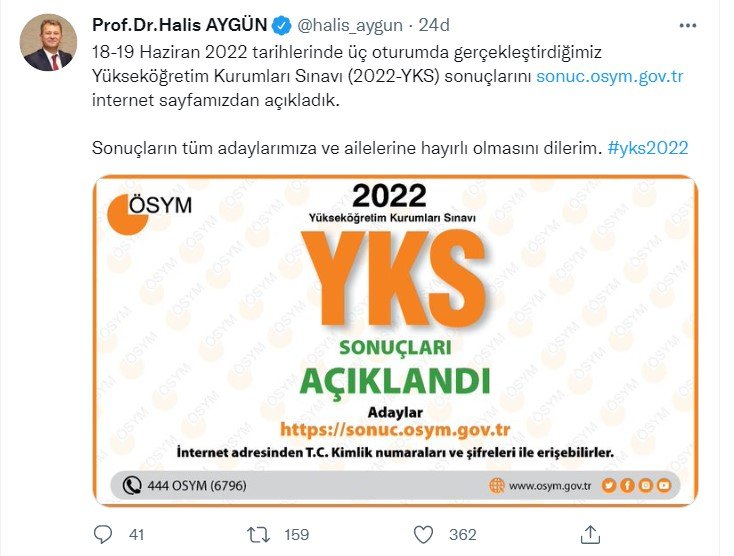Open the Prof.Dr.Halis AYGÜN display name
The image size is (734, 556).
[180, 25]
